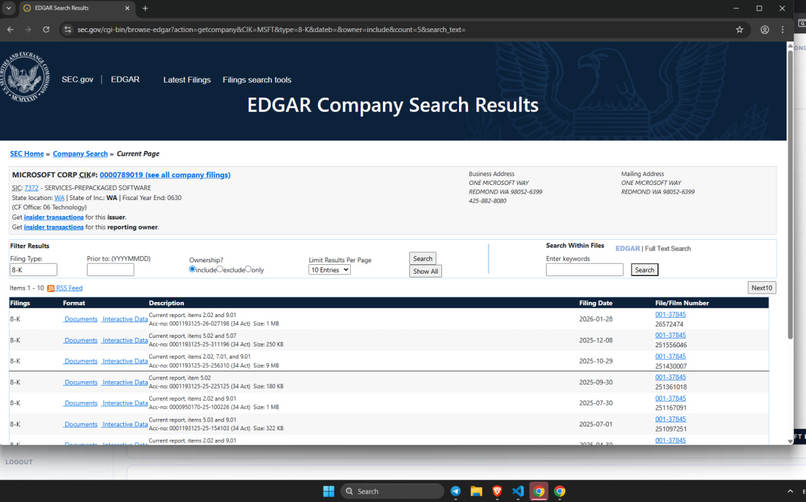Open EDGAR in the header navigation
Image resolution: width=806 pixels, height=502 pixels.
(x=125, y=80)
